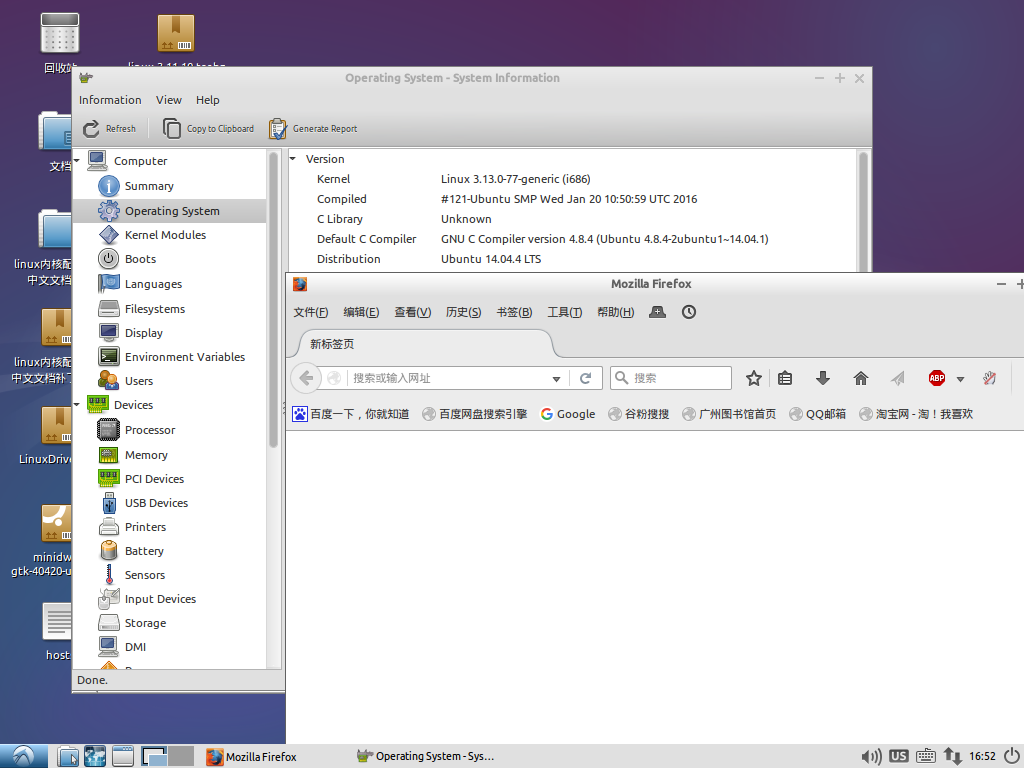The width and height of the screenshot is (1024, 768).
Task: Click the plus badge icon beside 帮助(H)
Action: [x=657, y=312]
